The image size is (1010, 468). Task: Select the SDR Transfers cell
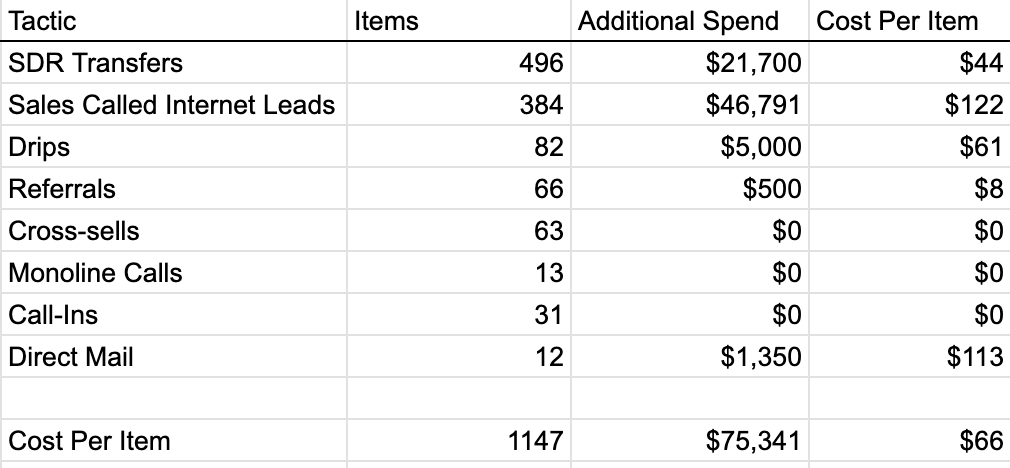174,62
